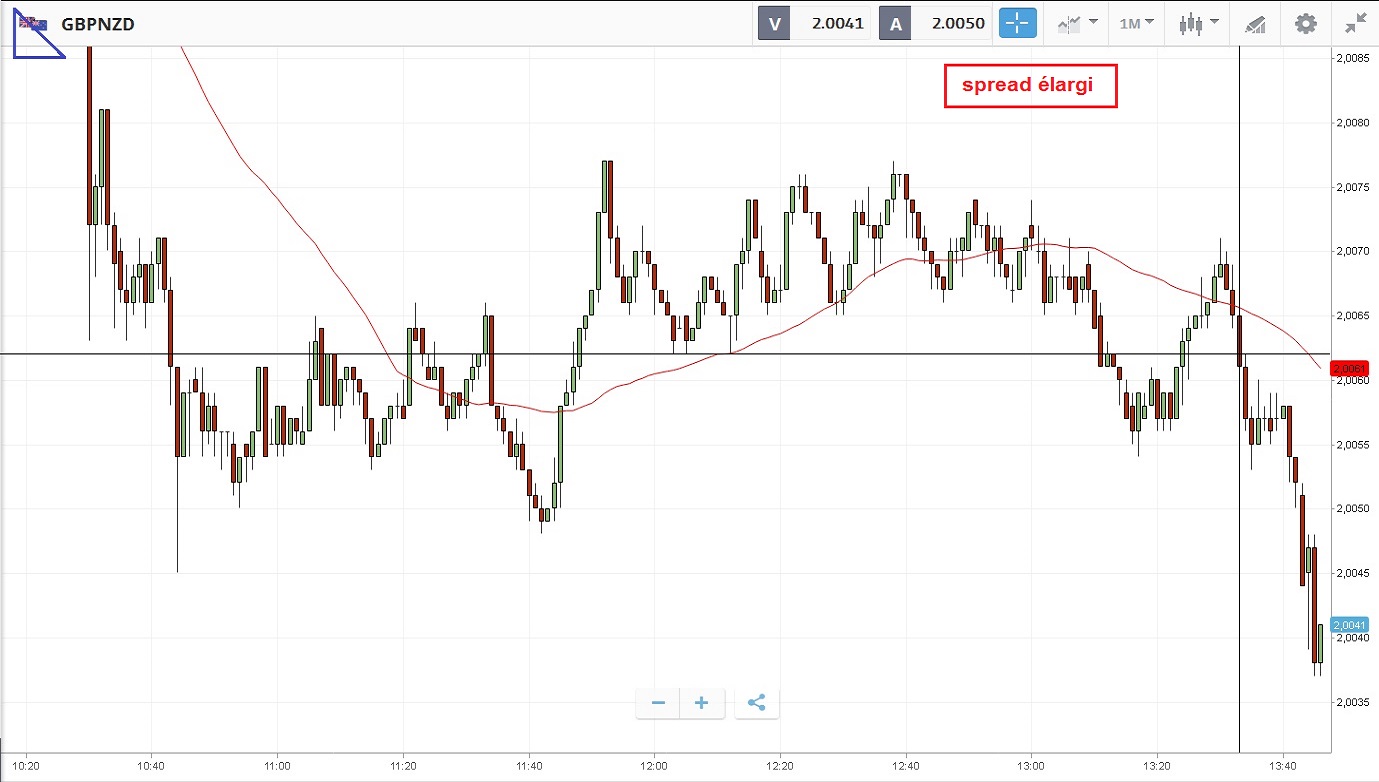The image size is (1379, 782).
Task: Click the 2,0070 price axis label
Action: pos(1353,252)
